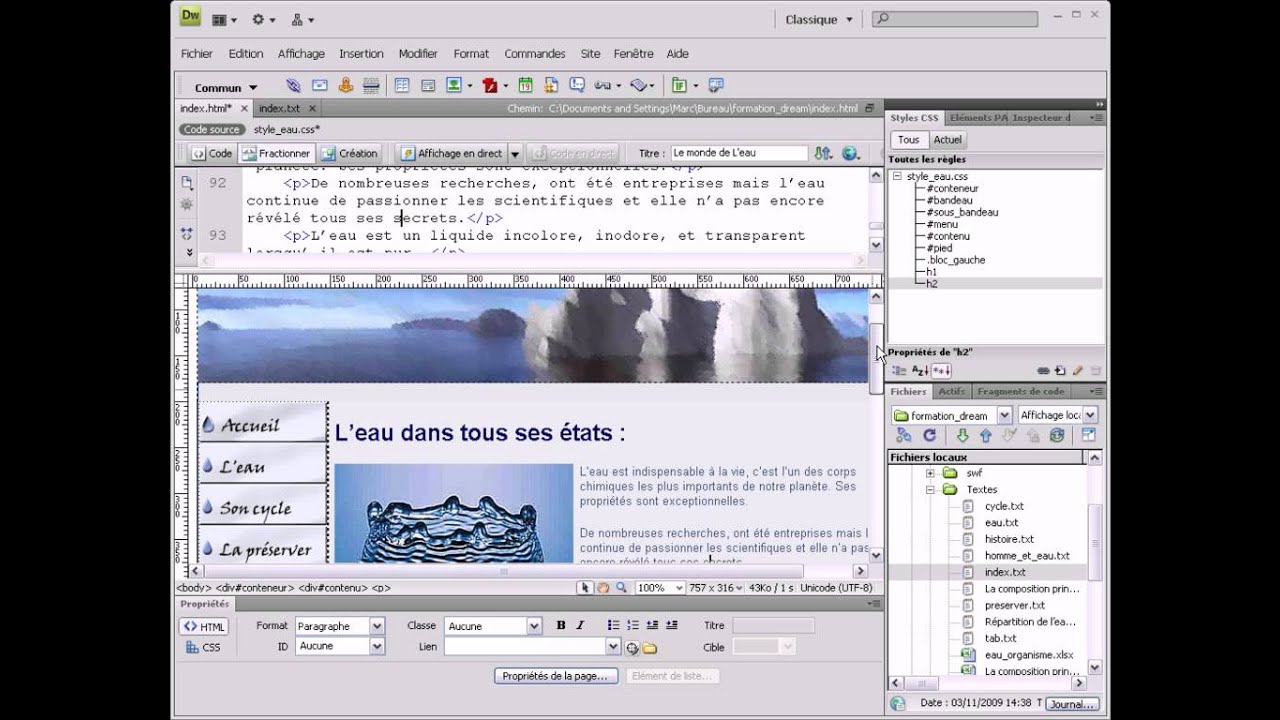Click Preview in browser globe icon
Viewport: 1280px width, 720px height.
click(851, 153)
